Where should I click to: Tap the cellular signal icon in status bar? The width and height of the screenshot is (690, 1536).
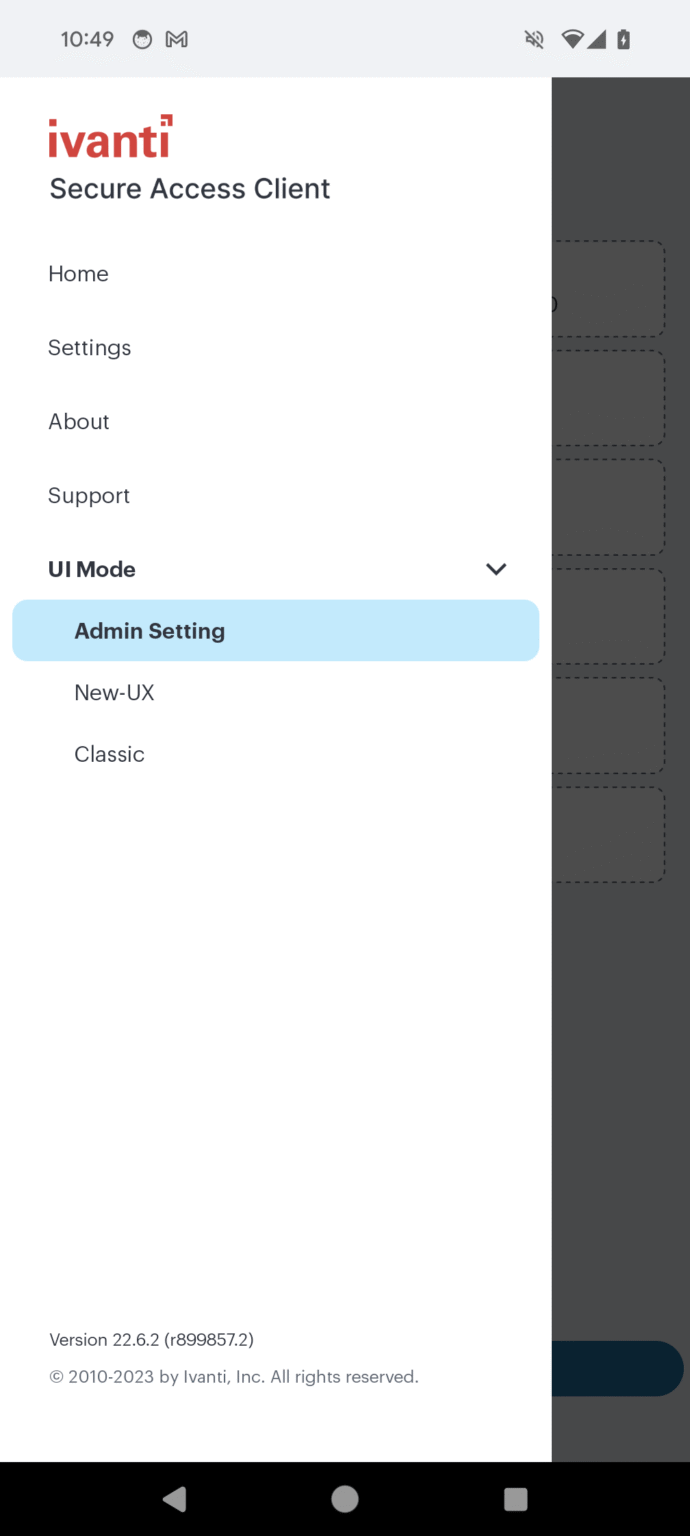[599, 40]
